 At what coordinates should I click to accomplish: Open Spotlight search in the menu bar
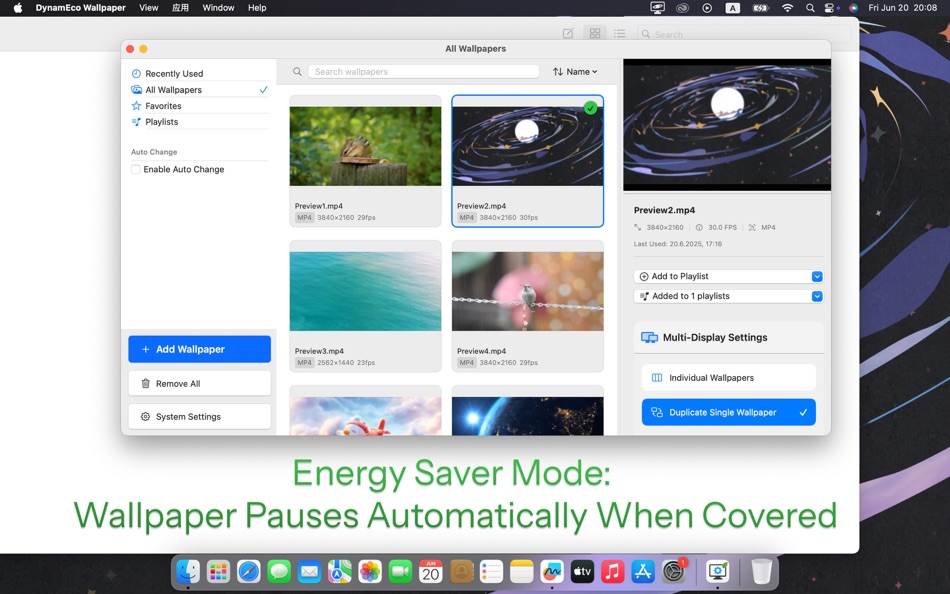[810, 8]
